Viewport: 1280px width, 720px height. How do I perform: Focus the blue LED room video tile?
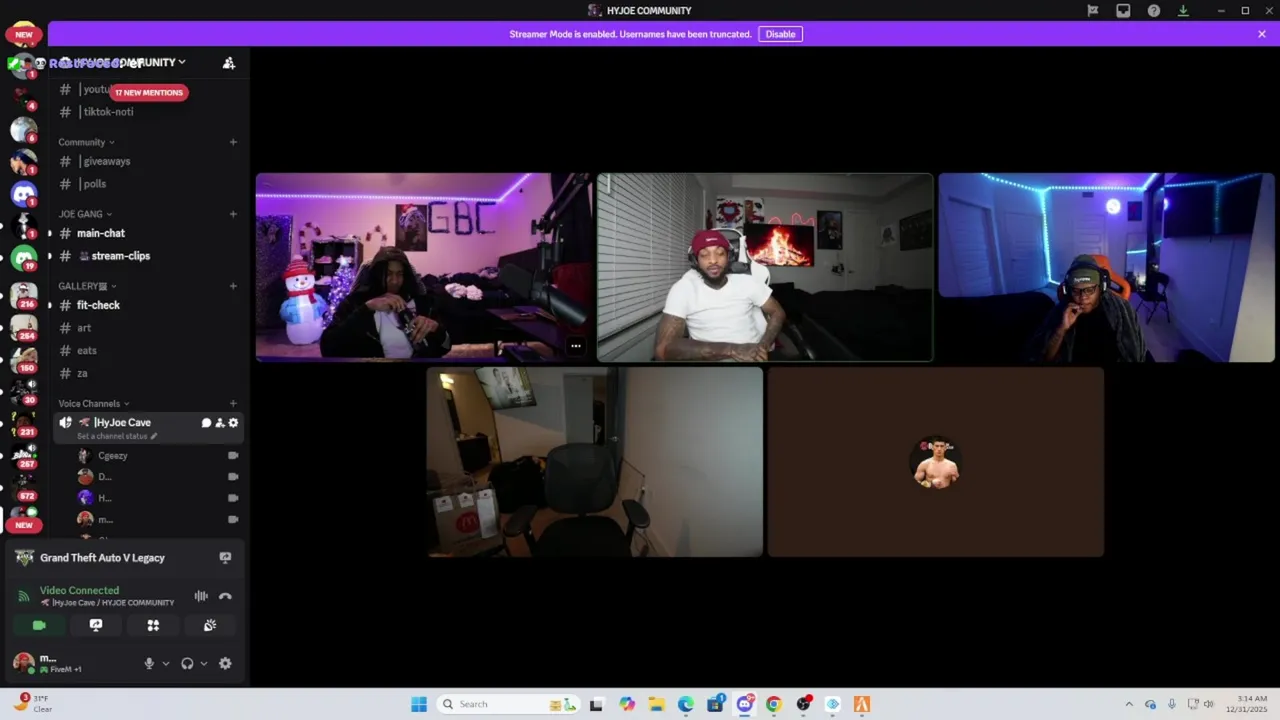1106,267
